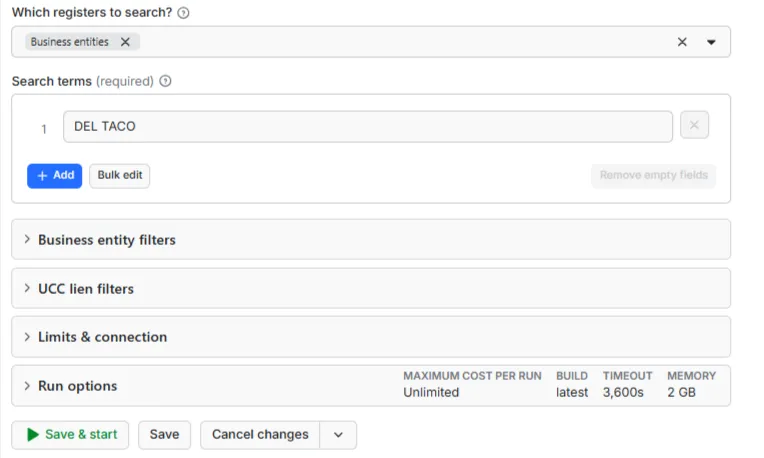The image size is (764, 458).
Task: Open Bulk edit for search terms
Action: [120, 175]
